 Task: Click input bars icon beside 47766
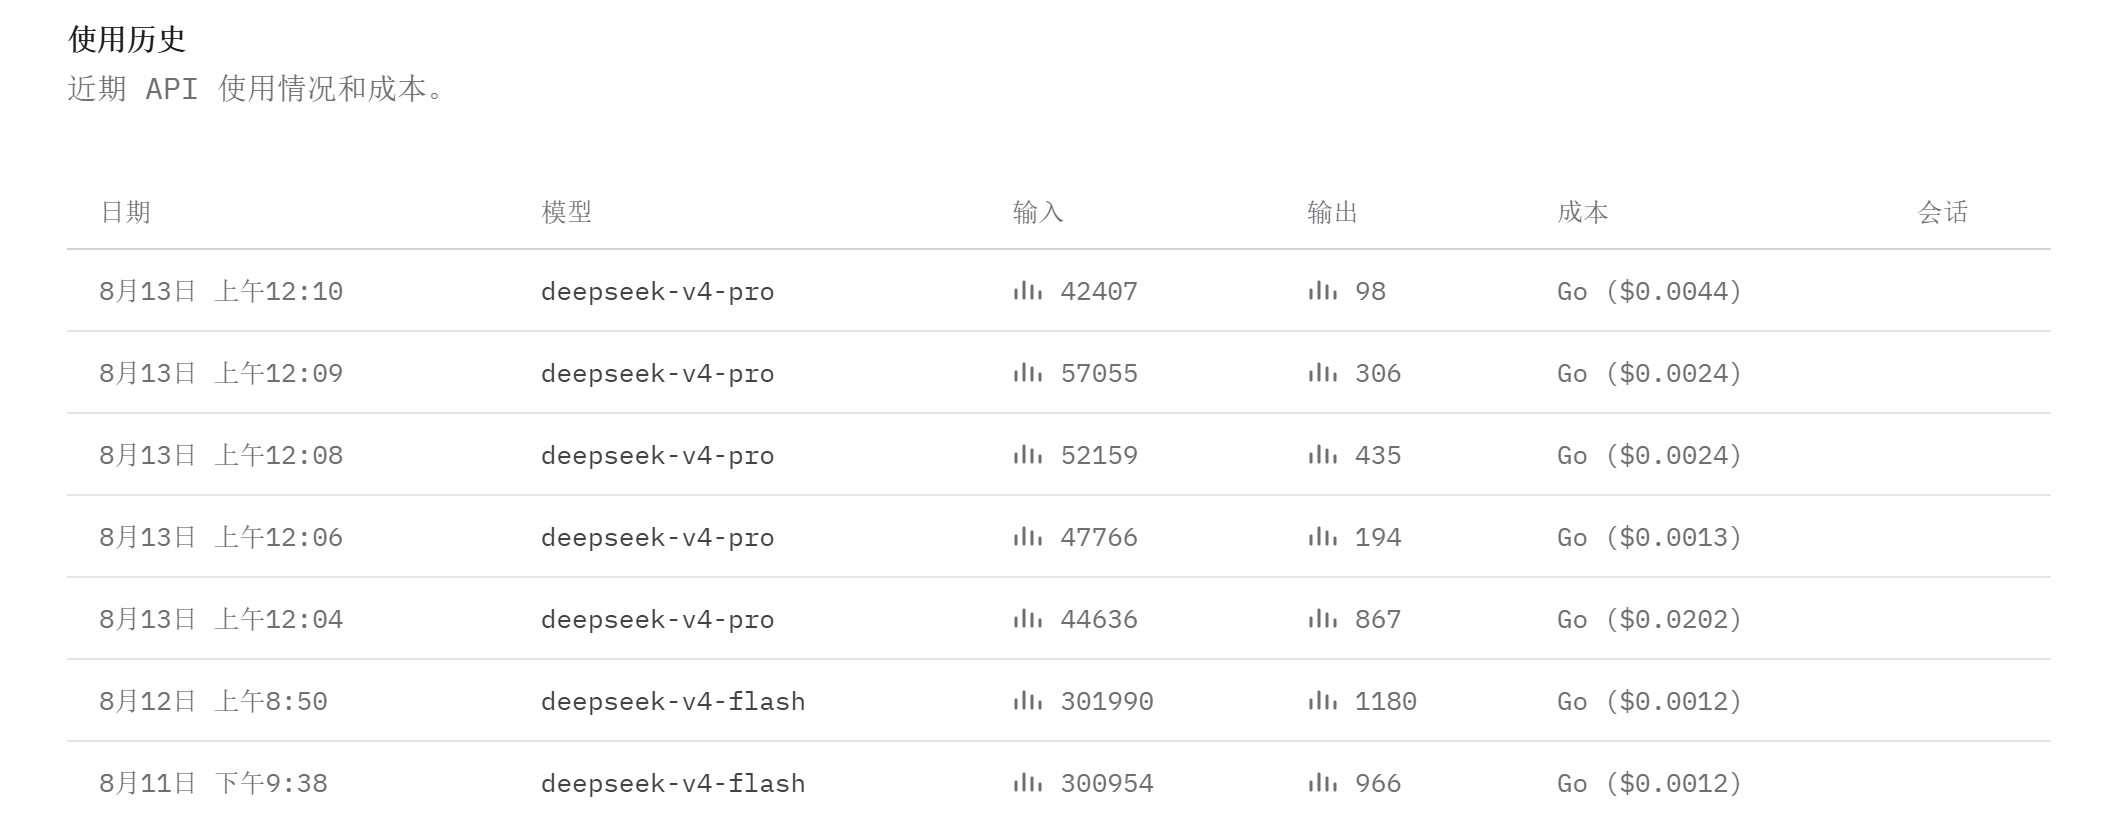click(1027, 537)
